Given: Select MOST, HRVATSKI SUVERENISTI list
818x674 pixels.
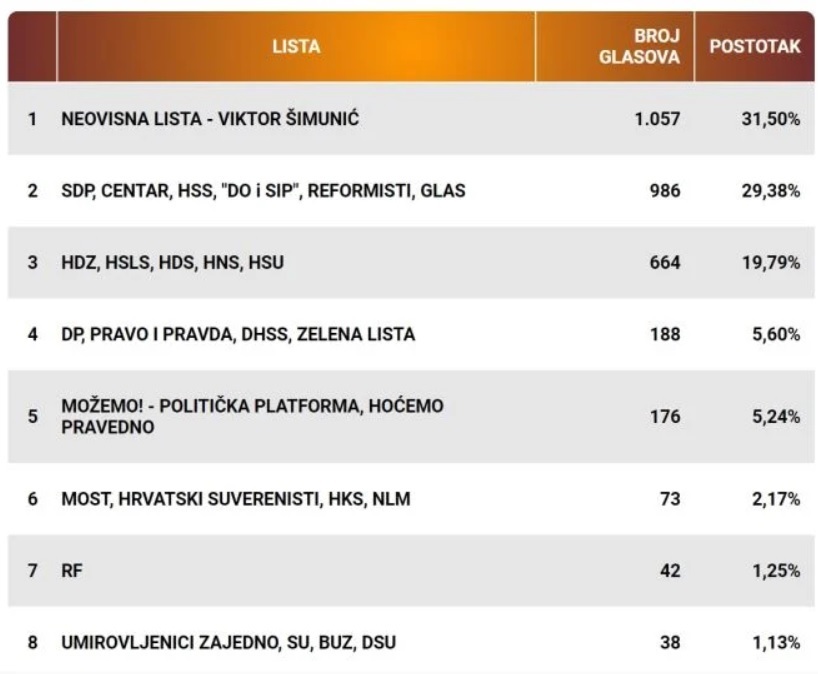Looking at the screenshot, I should tap(236, 499).
